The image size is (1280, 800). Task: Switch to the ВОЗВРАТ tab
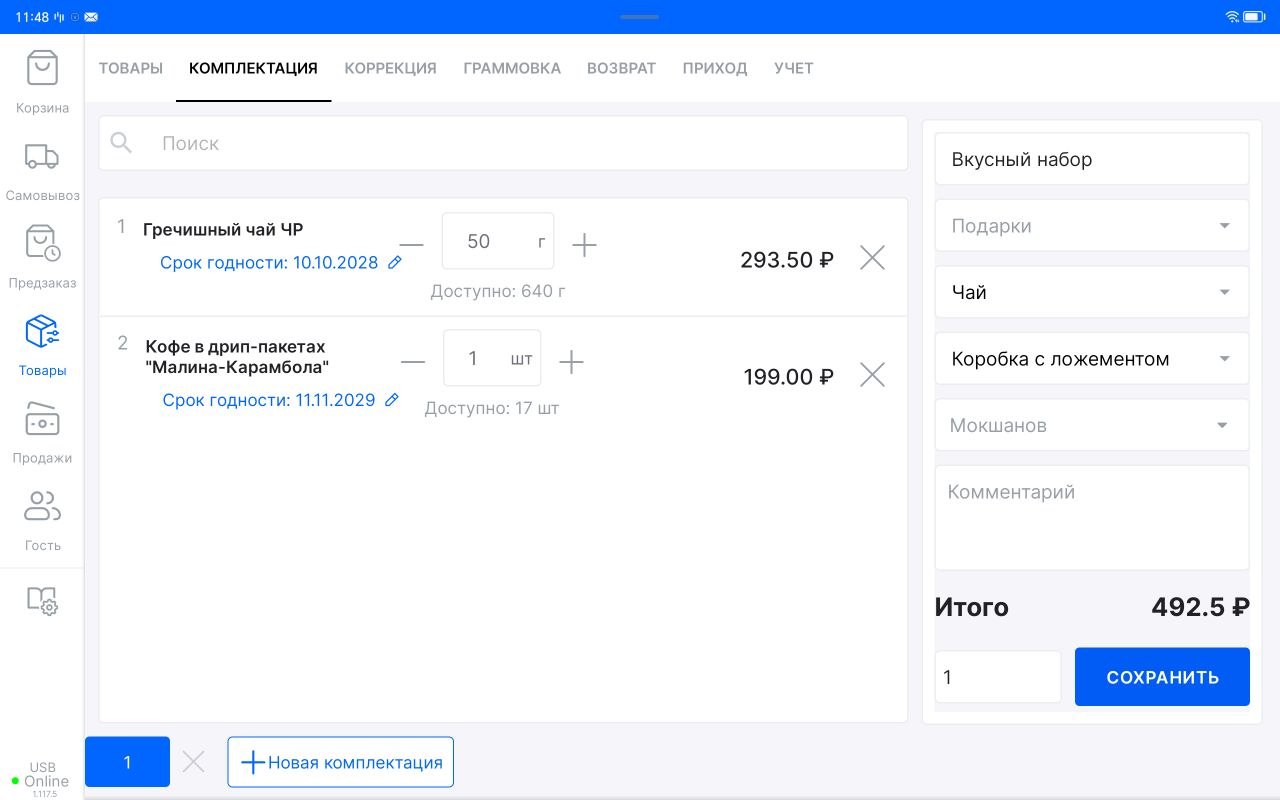pyautogui.click(x=621, y=68)
